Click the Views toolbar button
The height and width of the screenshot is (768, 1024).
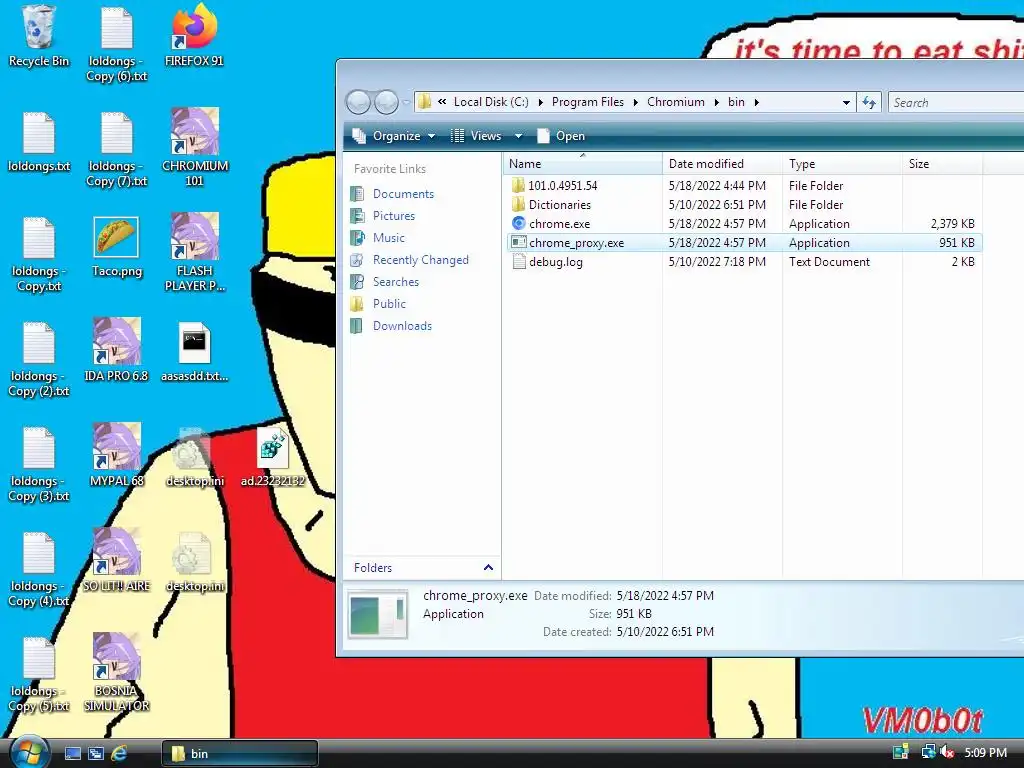pos(477,136)
